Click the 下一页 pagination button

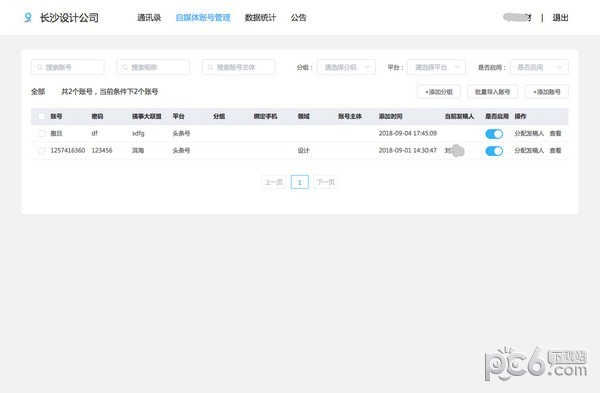click(326, 182)
